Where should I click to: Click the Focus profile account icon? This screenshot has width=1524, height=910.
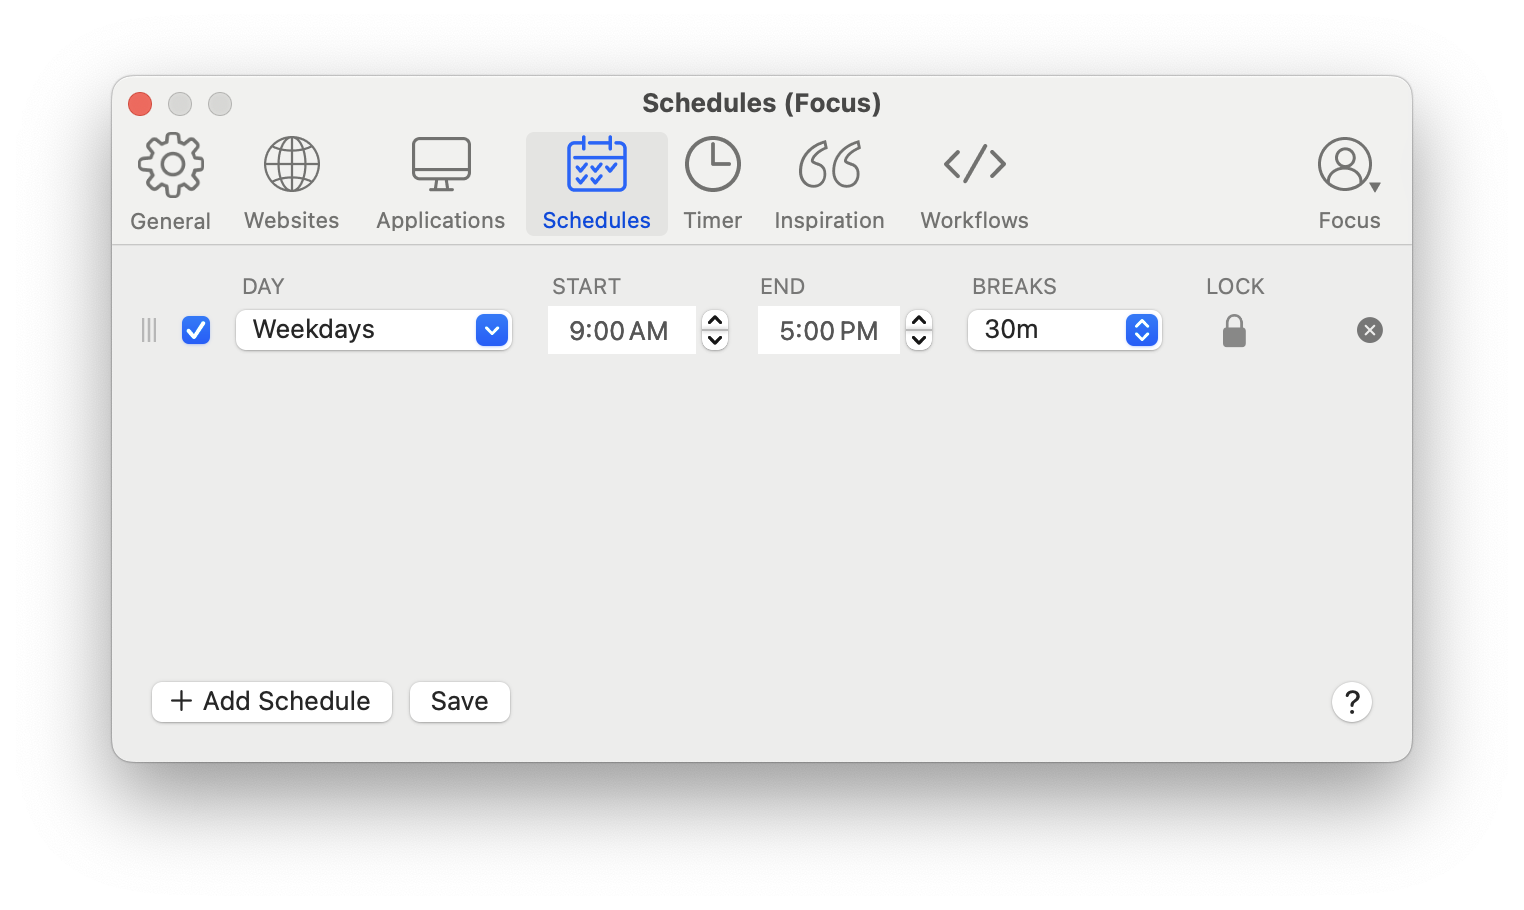click(1346, 166)
